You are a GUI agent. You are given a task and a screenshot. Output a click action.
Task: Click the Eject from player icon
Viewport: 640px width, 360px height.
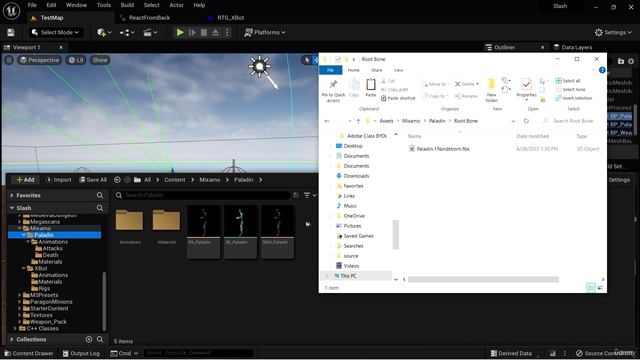pyautogui.click(x=215, y=32)
